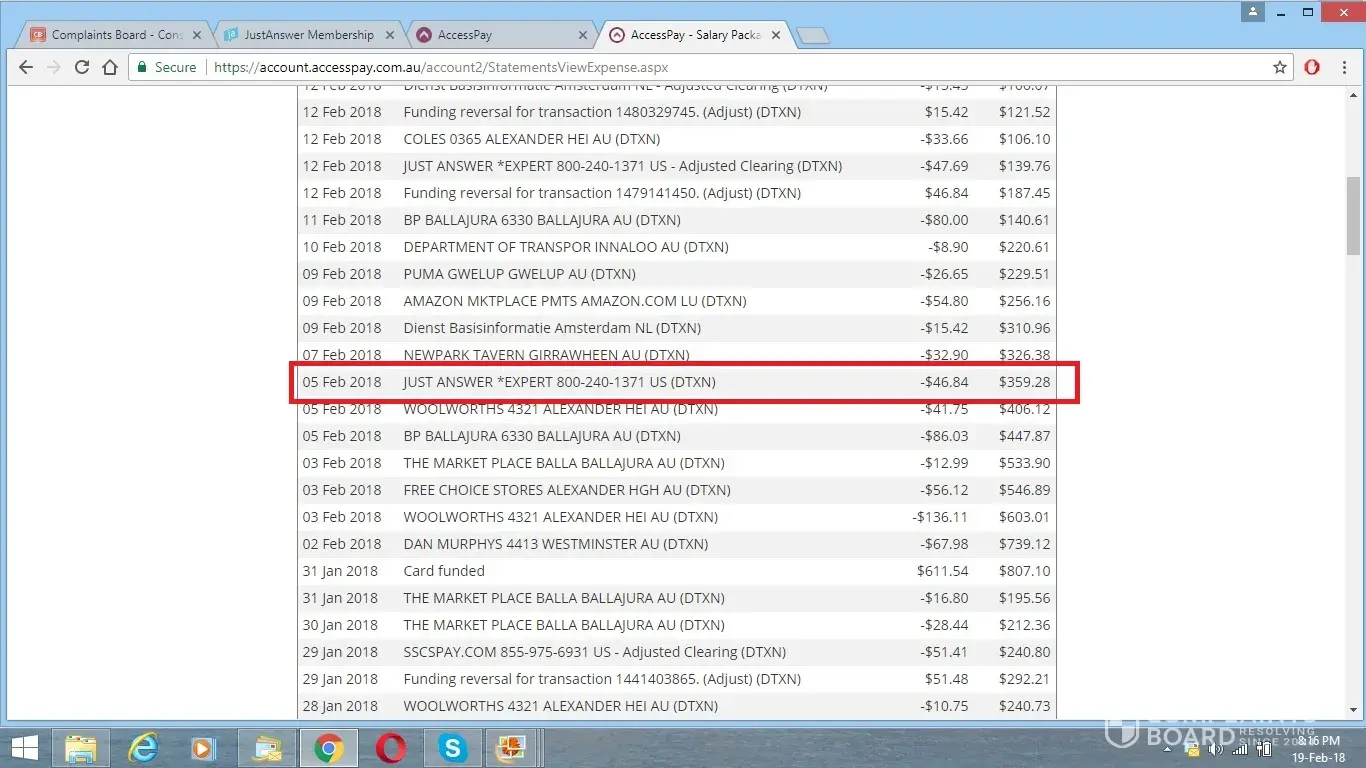Screen dimensions: 1366x768
Task: Click the browser back arrow
Action: tap(26, 67)
